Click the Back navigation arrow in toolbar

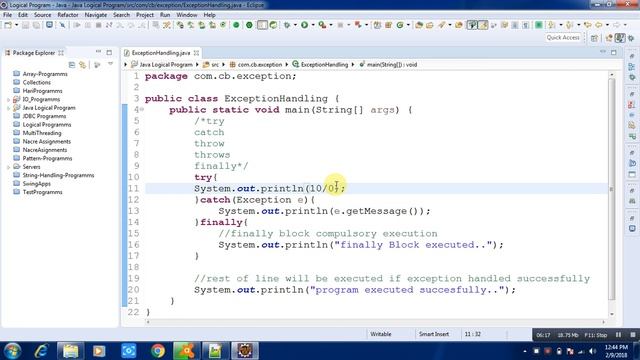coord(598,25)
